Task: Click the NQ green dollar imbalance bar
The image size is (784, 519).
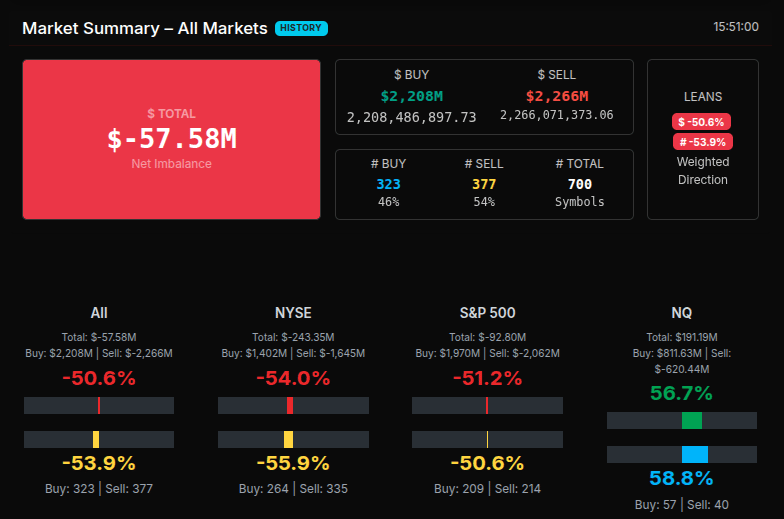Action: pos(691,420)
